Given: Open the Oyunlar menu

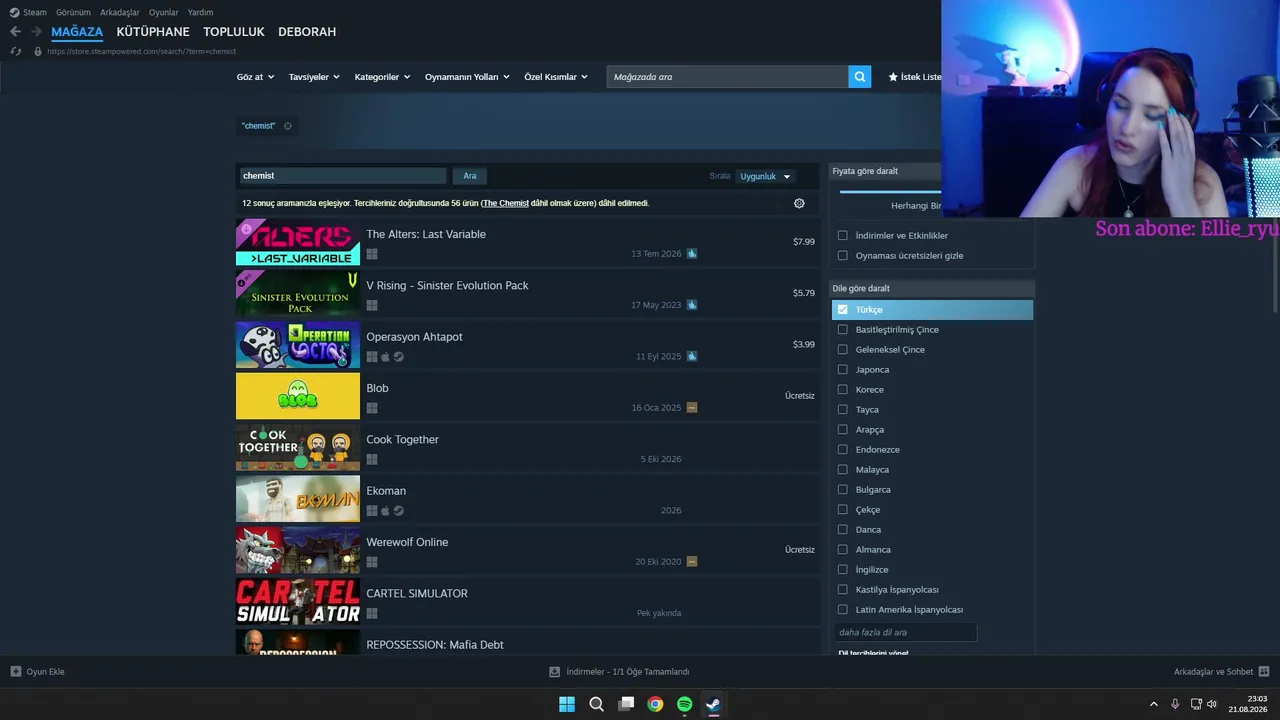Looking at the screenshot, I should pyautogui.click(x=164, y=13).
